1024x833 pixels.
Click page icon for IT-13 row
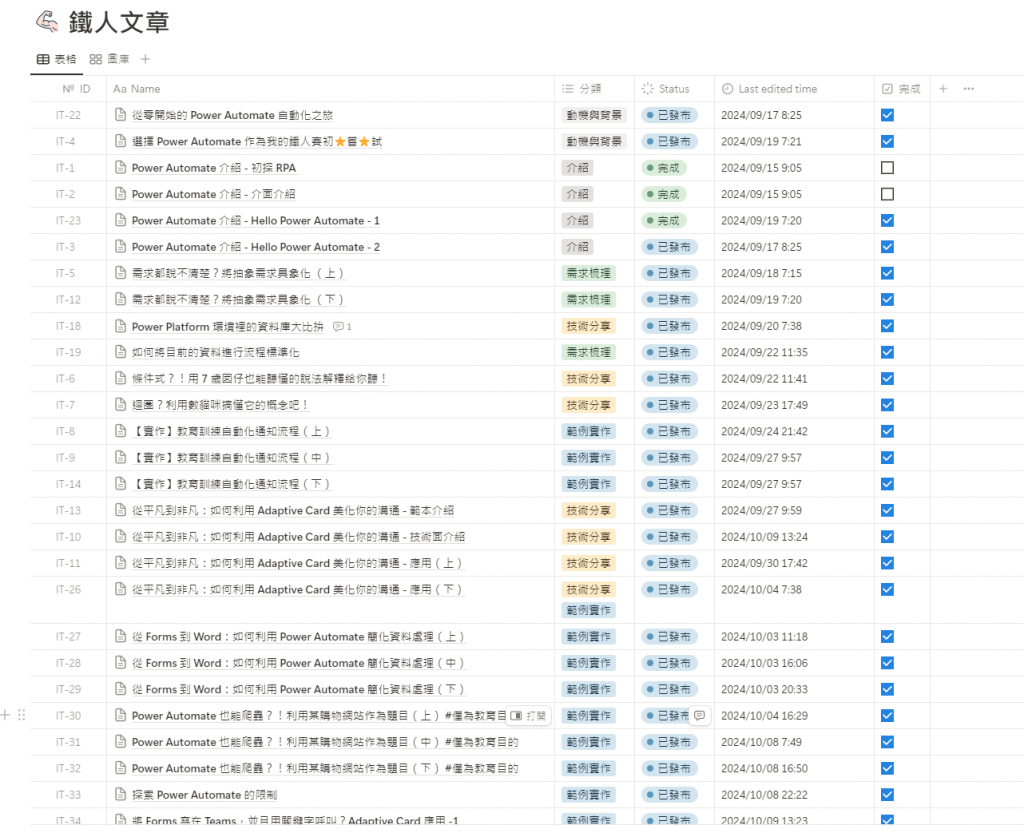pos(120,510)
